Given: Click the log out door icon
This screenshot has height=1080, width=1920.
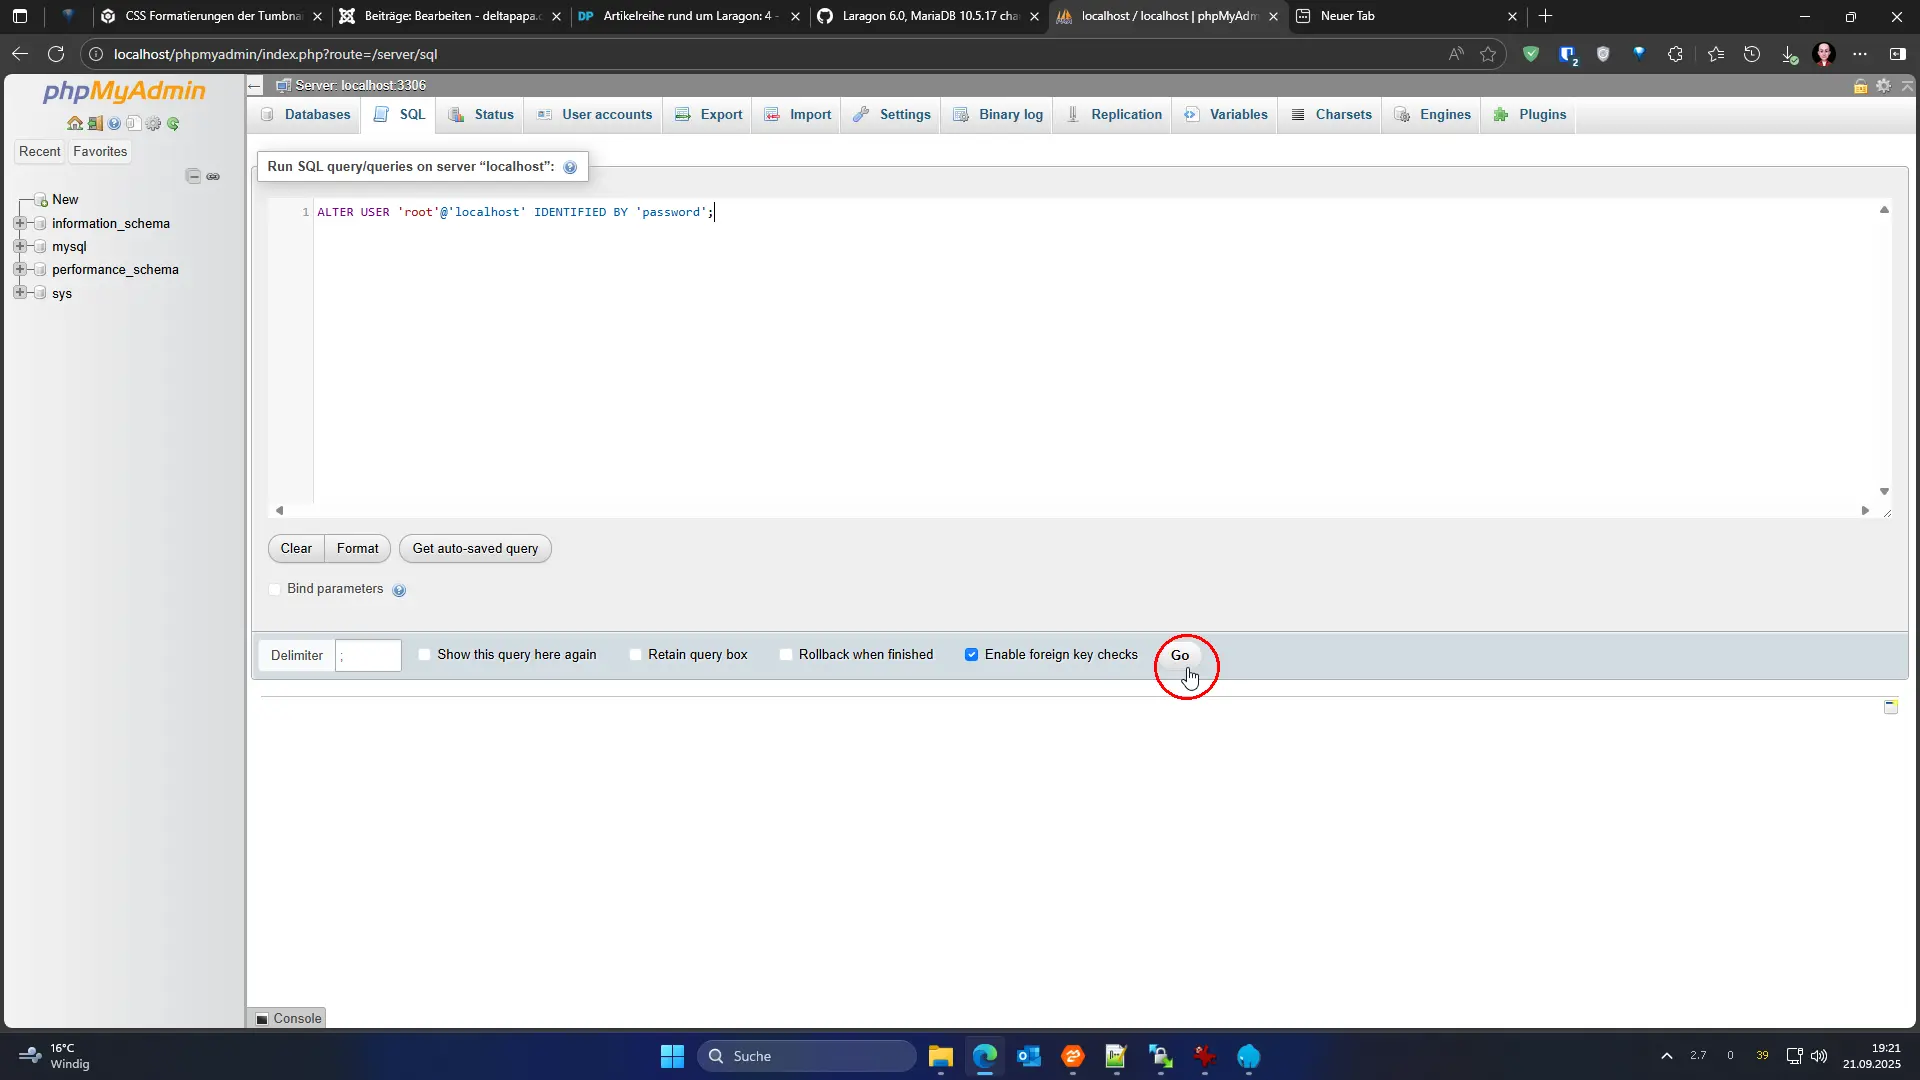Looking at the screenshot, I should pos(95,124).
